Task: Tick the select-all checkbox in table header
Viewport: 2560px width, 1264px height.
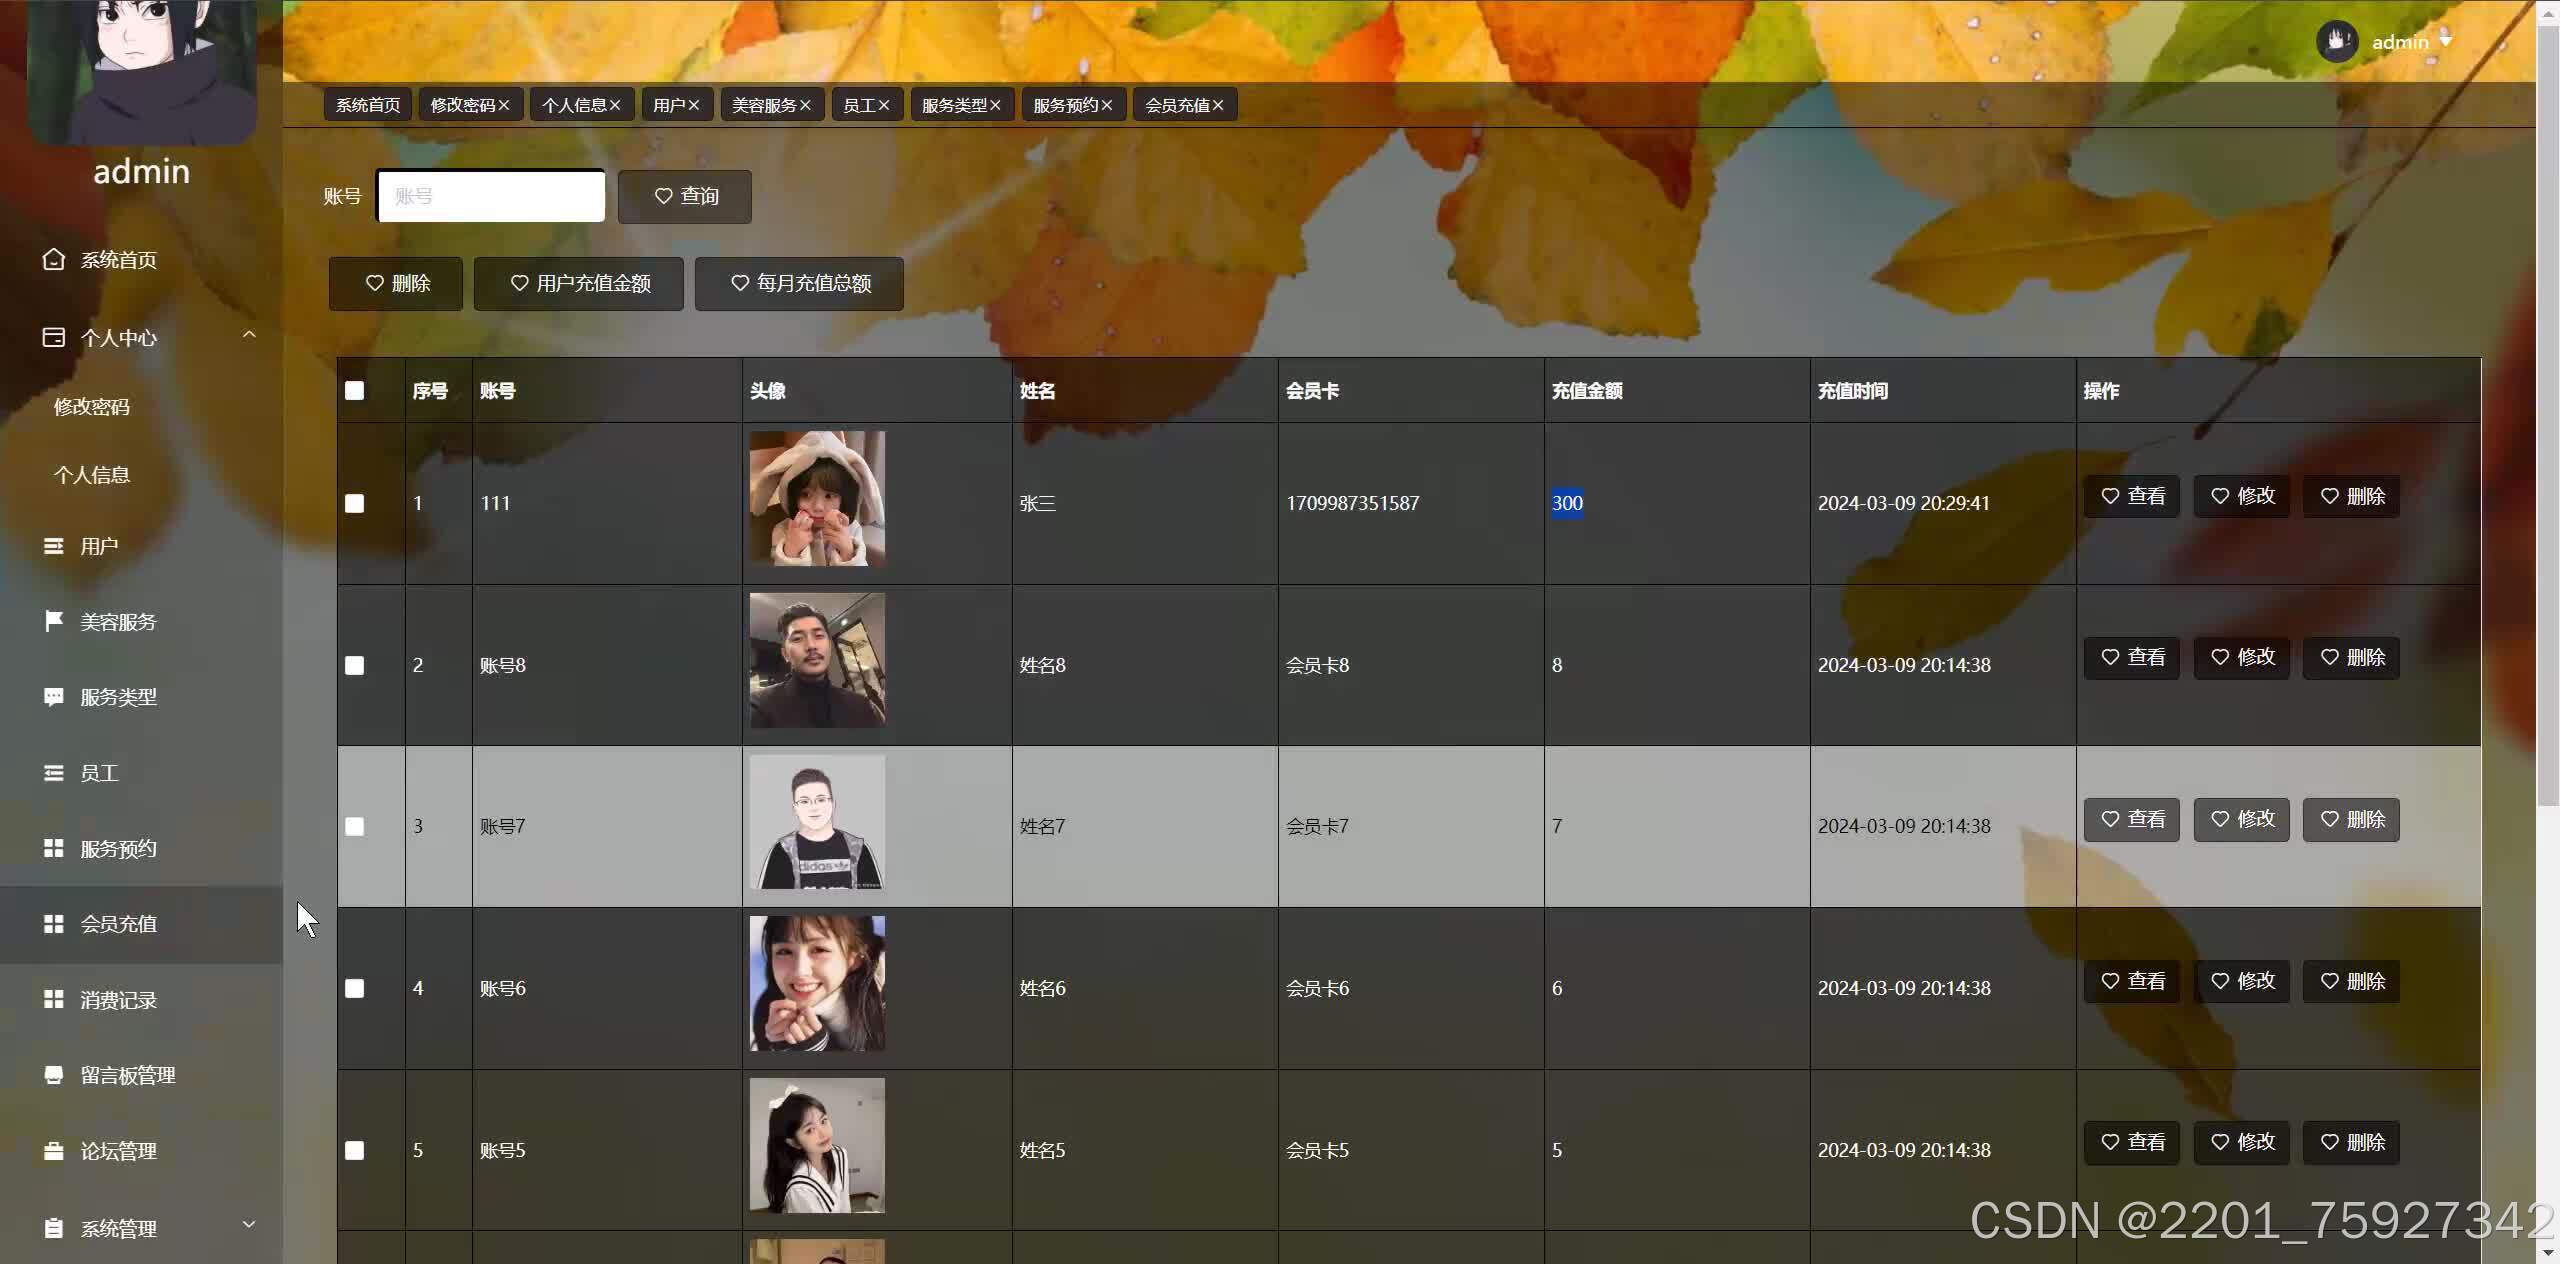Action: click(x=355, y=391)
